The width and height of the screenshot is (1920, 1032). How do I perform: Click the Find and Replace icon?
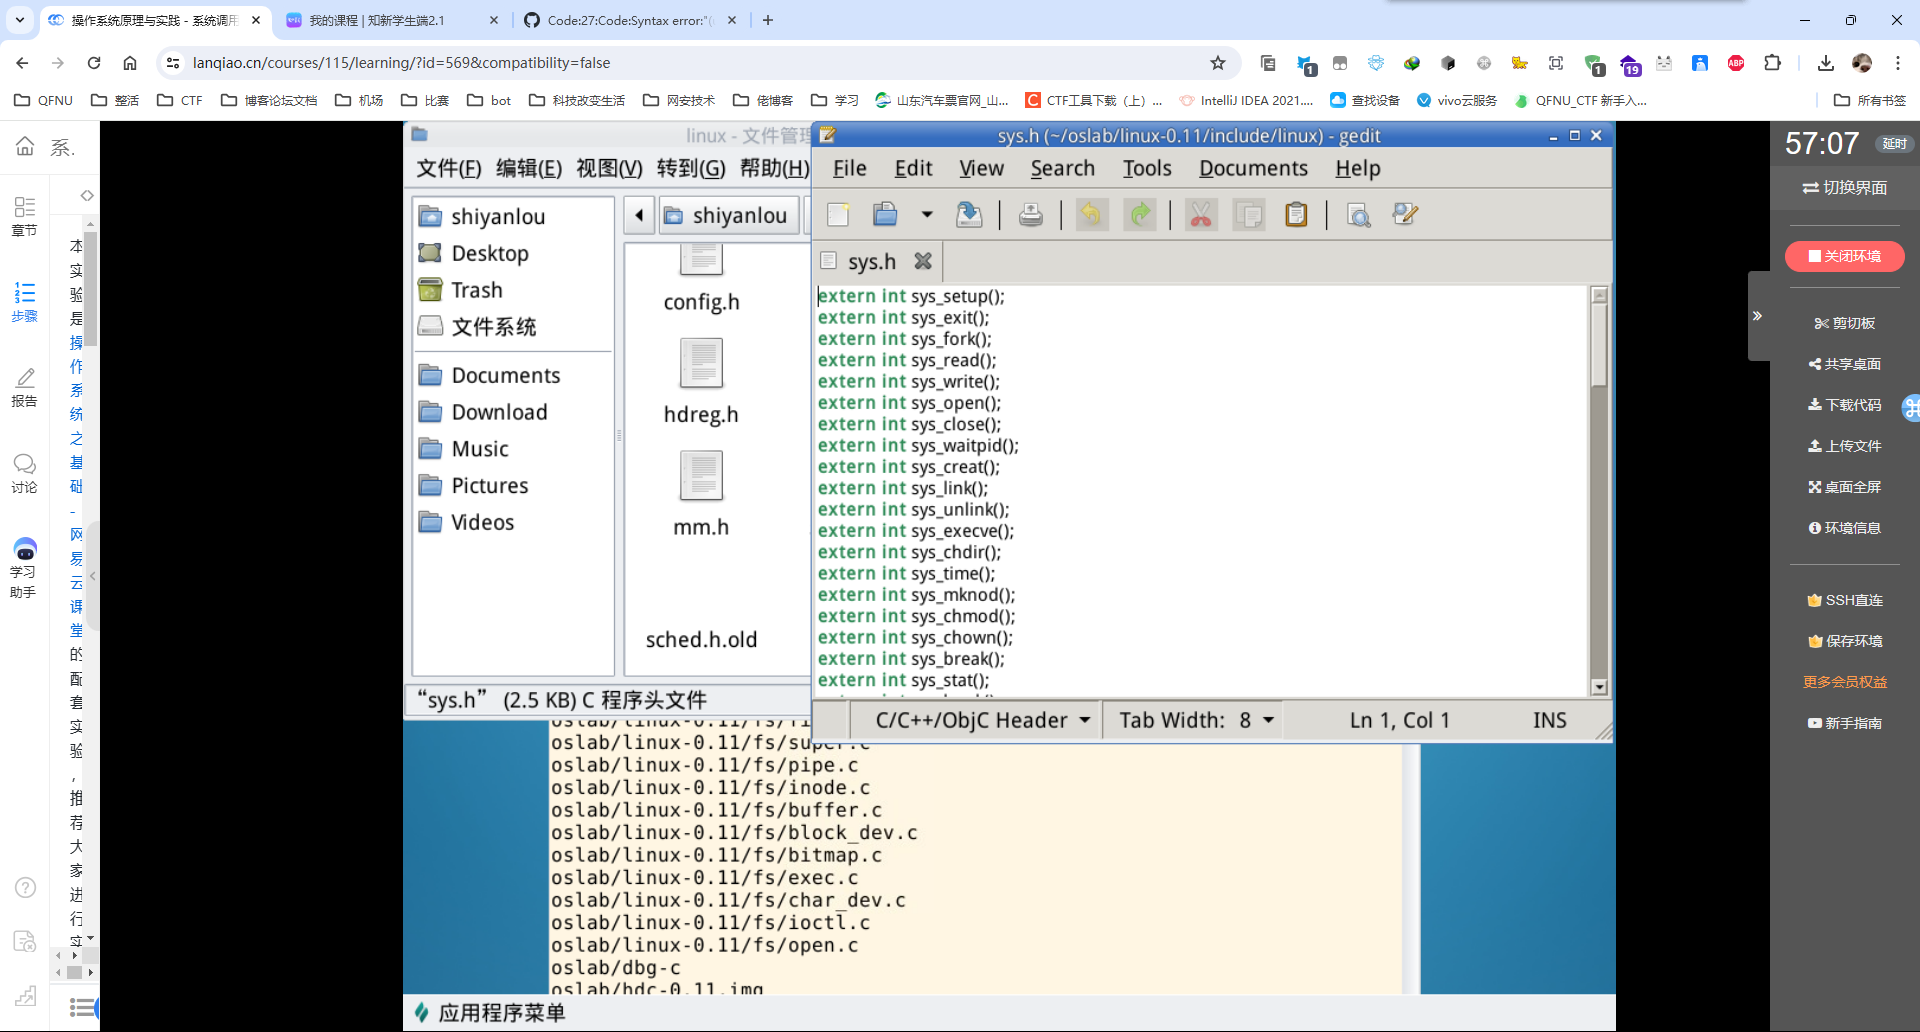[1405, 214]
